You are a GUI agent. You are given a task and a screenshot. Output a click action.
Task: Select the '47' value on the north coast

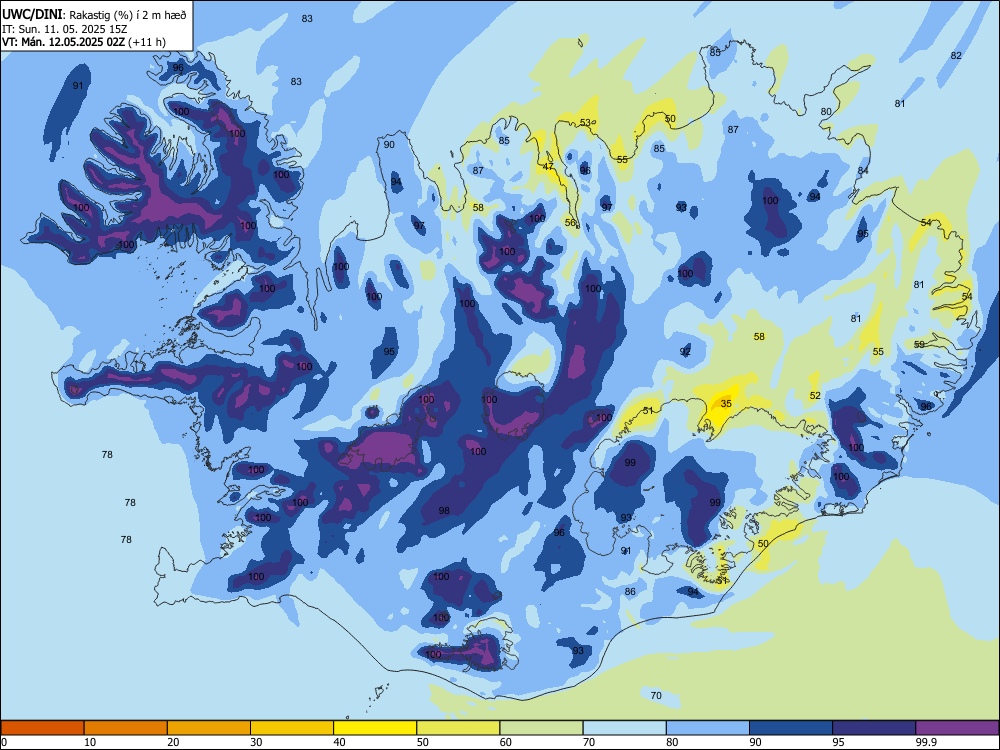[548, 166]
